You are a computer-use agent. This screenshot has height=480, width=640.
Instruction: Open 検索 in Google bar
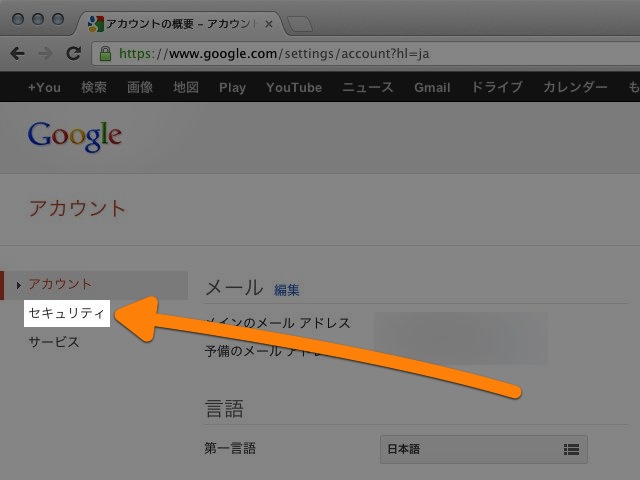tap(94, 87)
